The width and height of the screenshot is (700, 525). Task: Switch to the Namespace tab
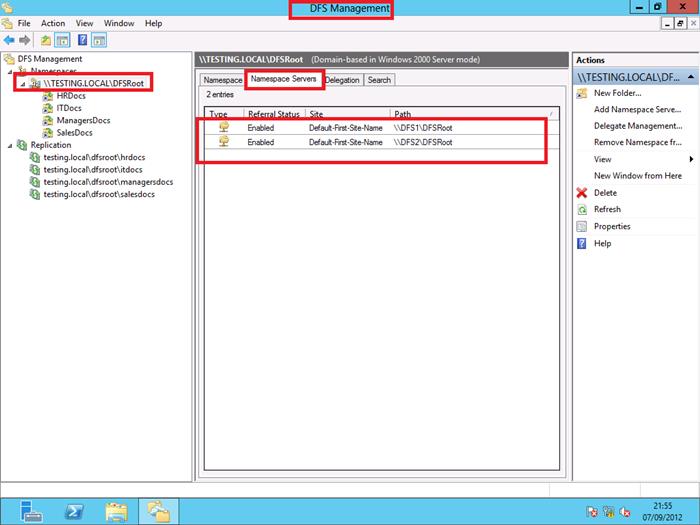pos(222,80)
